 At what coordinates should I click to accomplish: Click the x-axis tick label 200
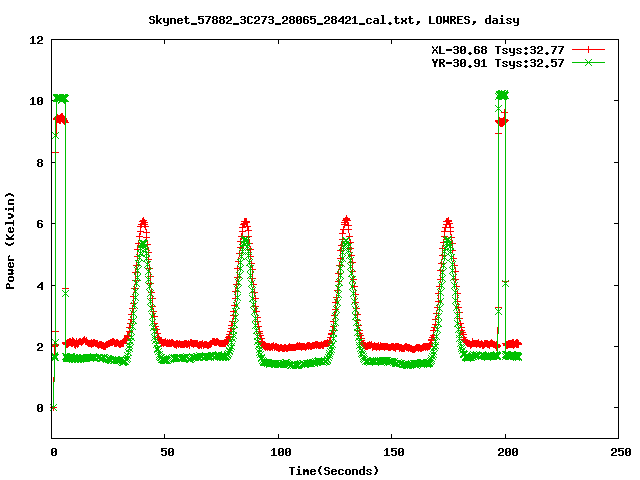tap(507, 452)
